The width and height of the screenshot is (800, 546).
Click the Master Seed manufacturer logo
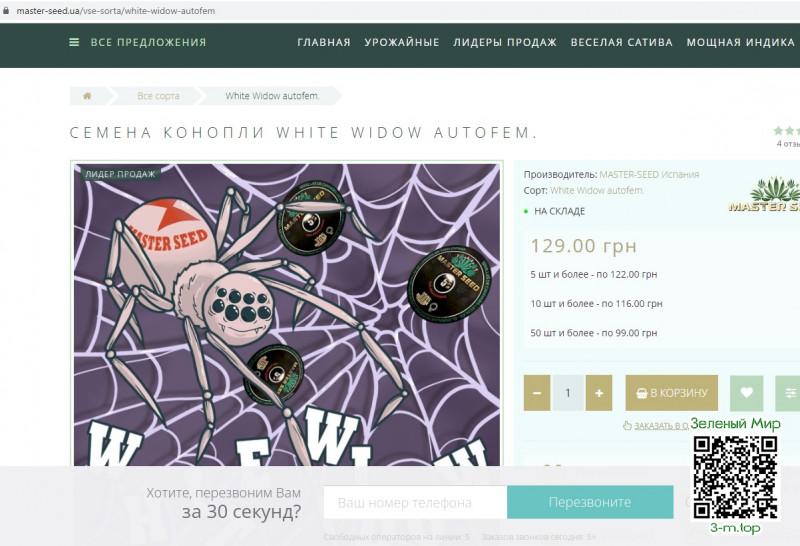pyautogui.click(x=765, y=194)
